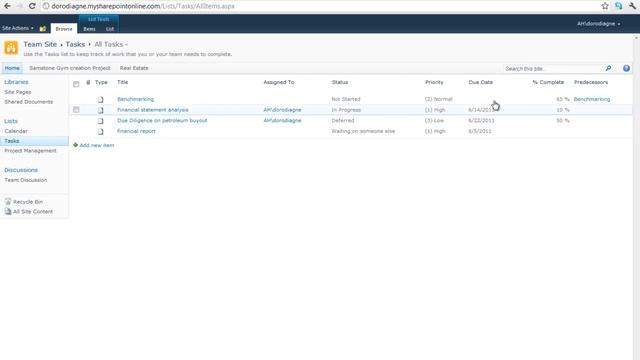Click the Team Site logo icon
This screenshot has height=360, width=640.
click(x=11, y=48)
